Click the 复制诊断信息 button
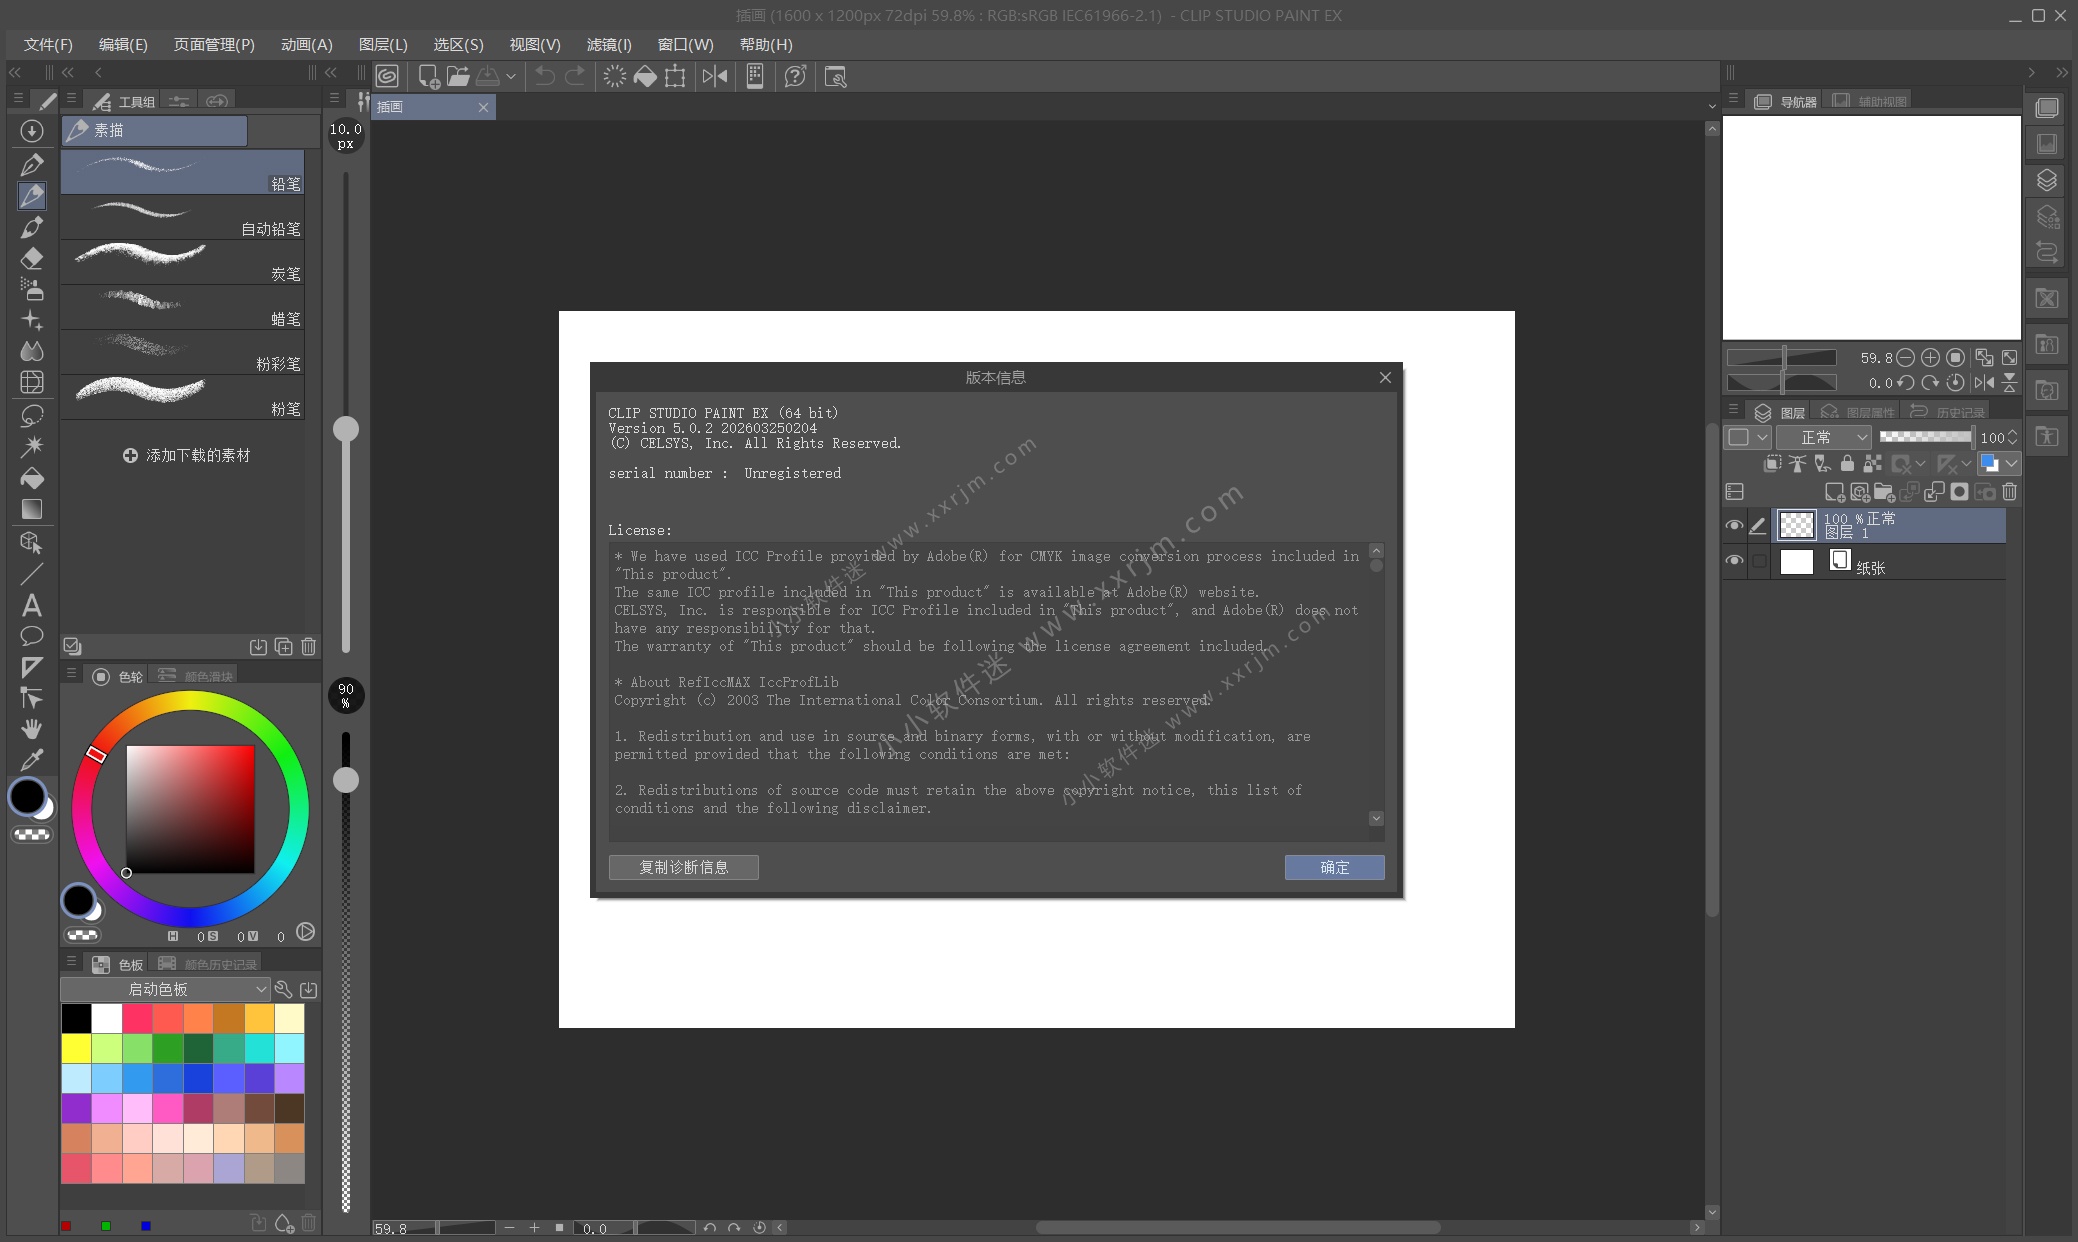Viewport: 2078px width, 1242px height. 683,867
